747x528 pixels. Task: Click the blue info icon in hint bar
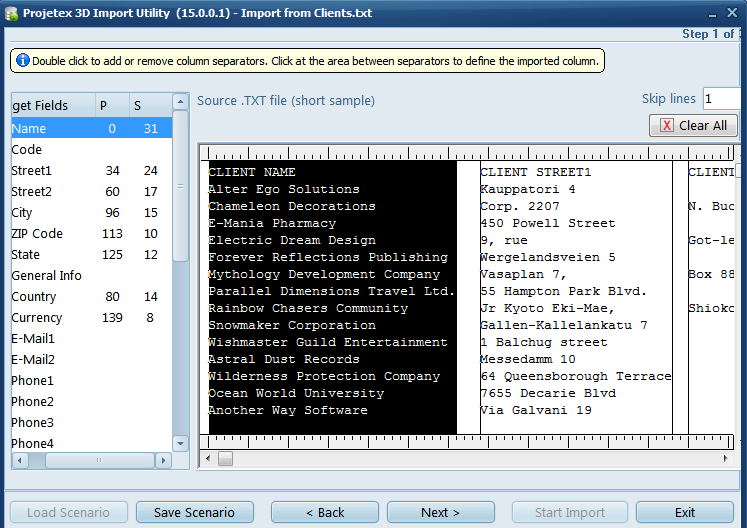tap(22, 61)
